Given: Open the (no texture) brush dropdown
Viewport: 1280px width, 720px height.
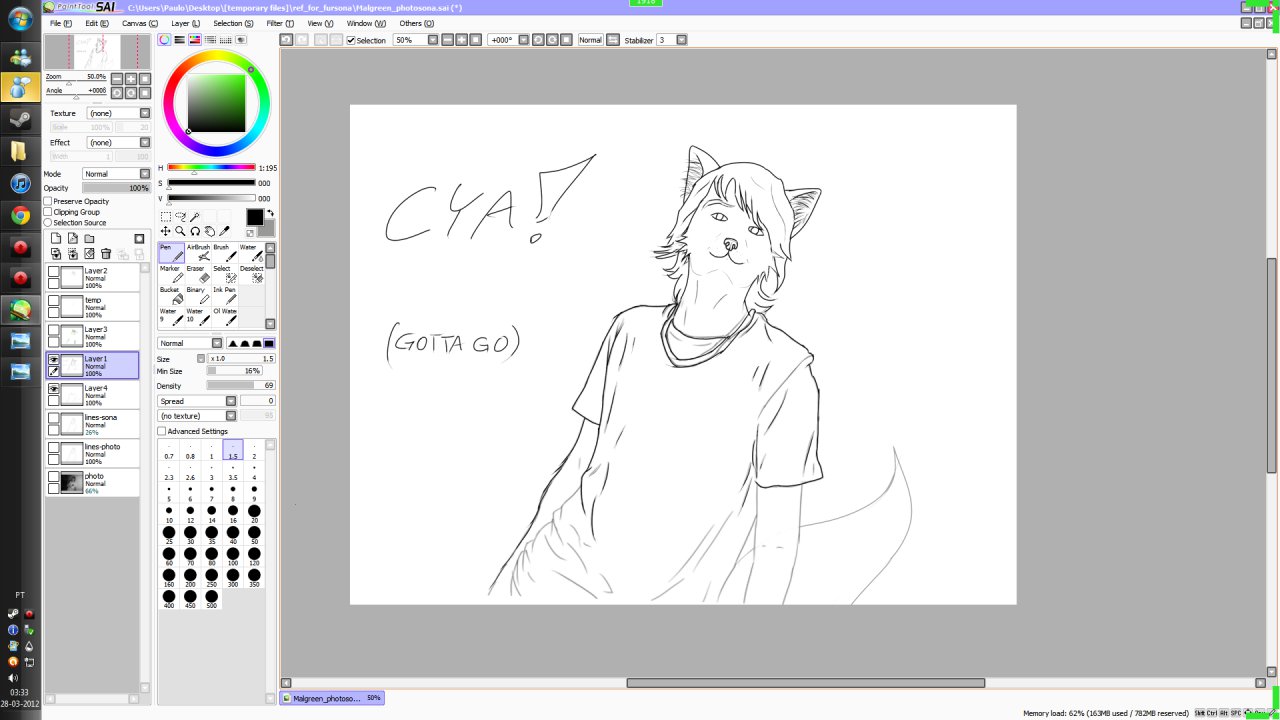Looking at the screenshot, I should point(197,416).
